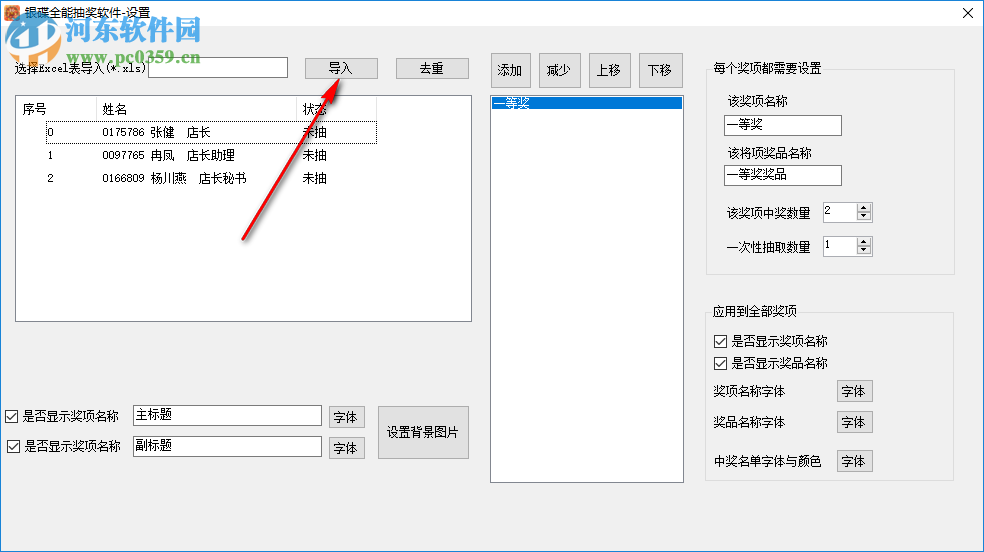Click the 该奖项名称 input containing 一等奖

pyautogui.click(x=783, y=125)
